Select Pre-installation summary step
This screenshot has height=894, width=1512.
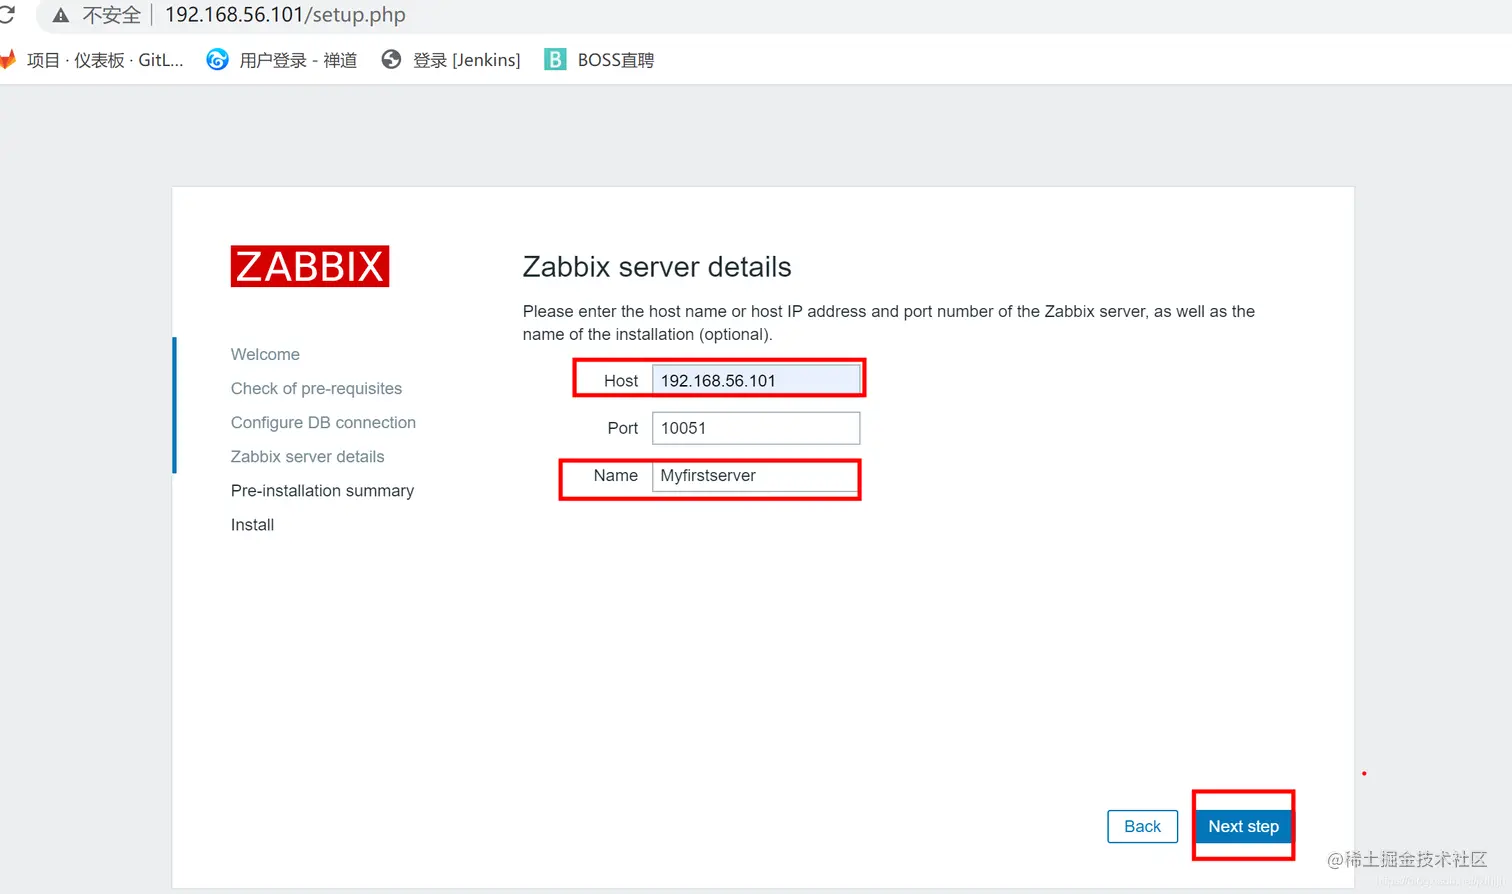point(322,490)
